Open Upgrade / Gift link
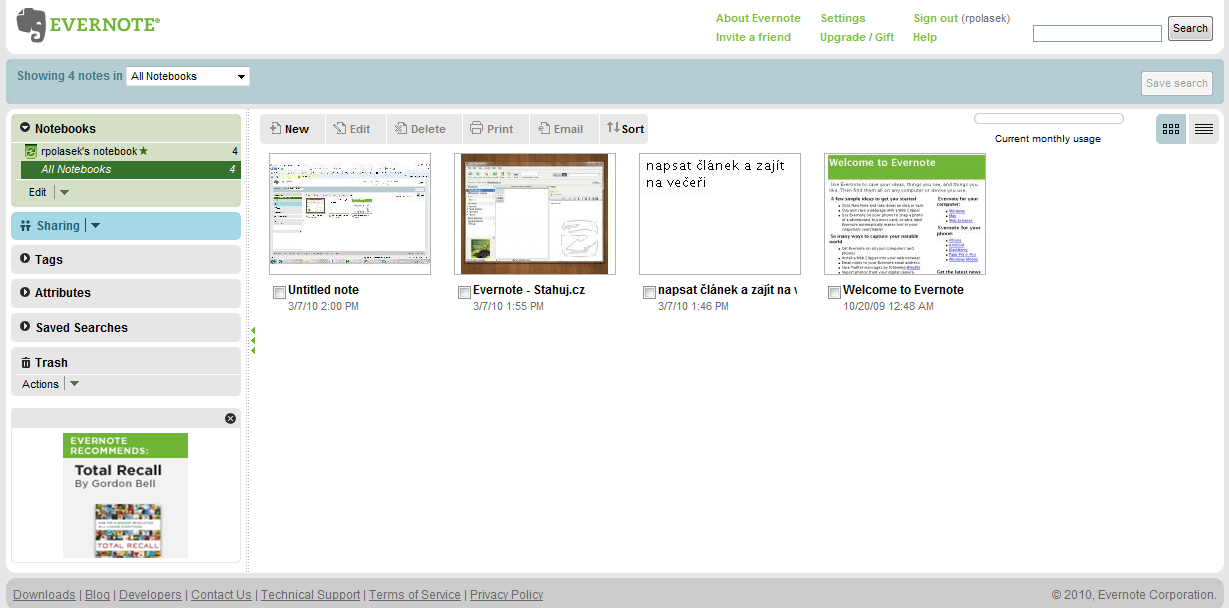 (857, 37)
